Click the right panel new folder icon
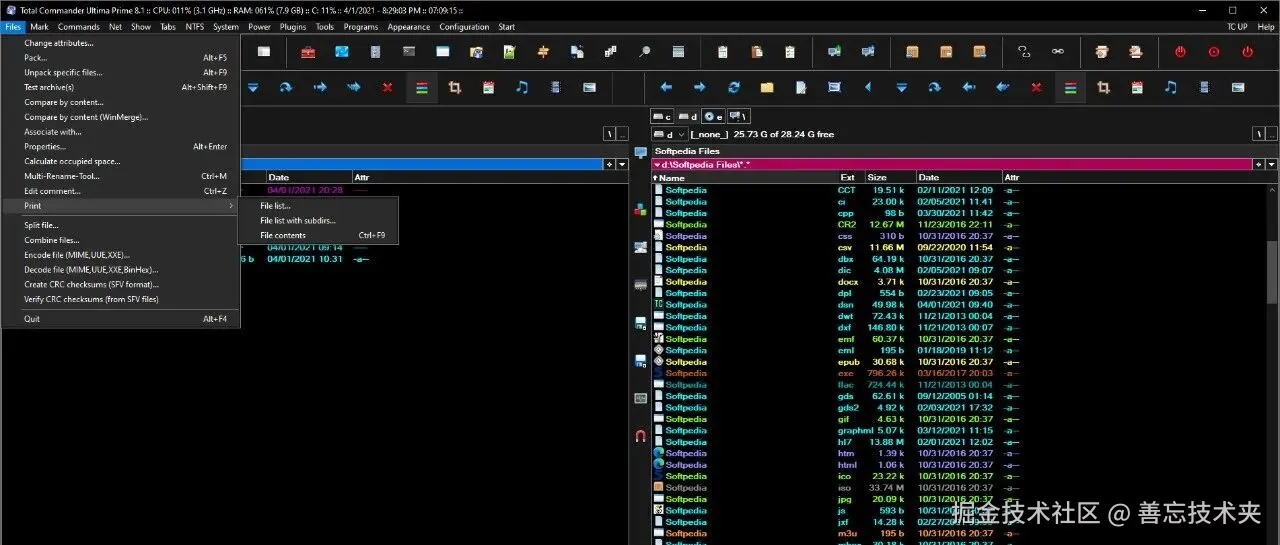Screen dimensions: 1280x545 (x=767, y=88)
